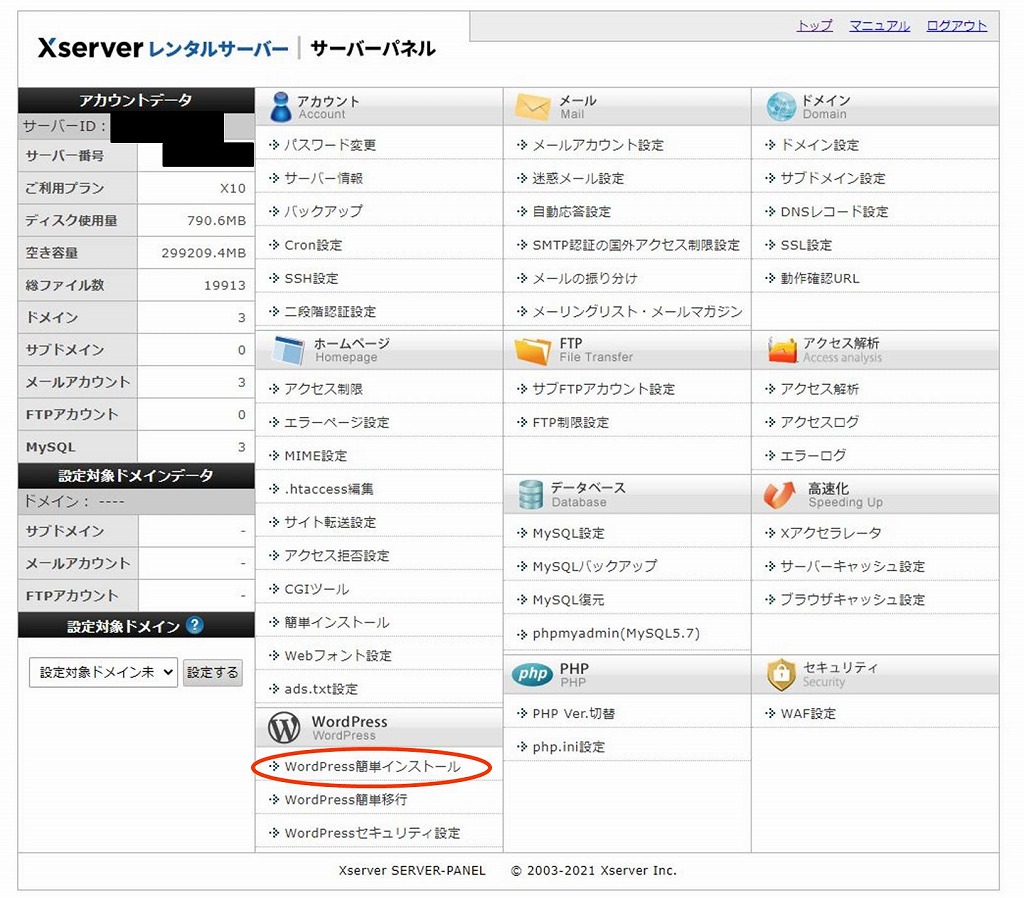Open phpmyadmin(MySQL5.7)
1024x898 pixels.
(x=616, y=633)
